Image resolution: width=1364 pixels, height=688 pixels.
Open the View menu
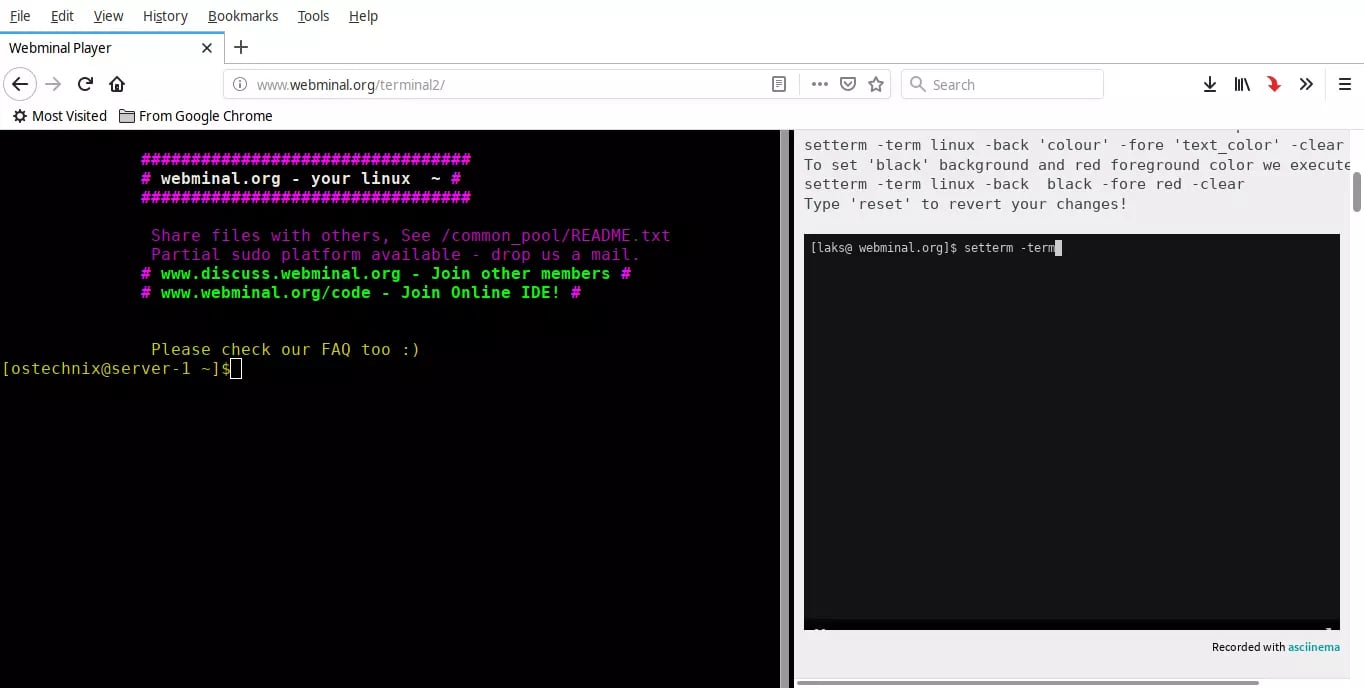point(108,16)
